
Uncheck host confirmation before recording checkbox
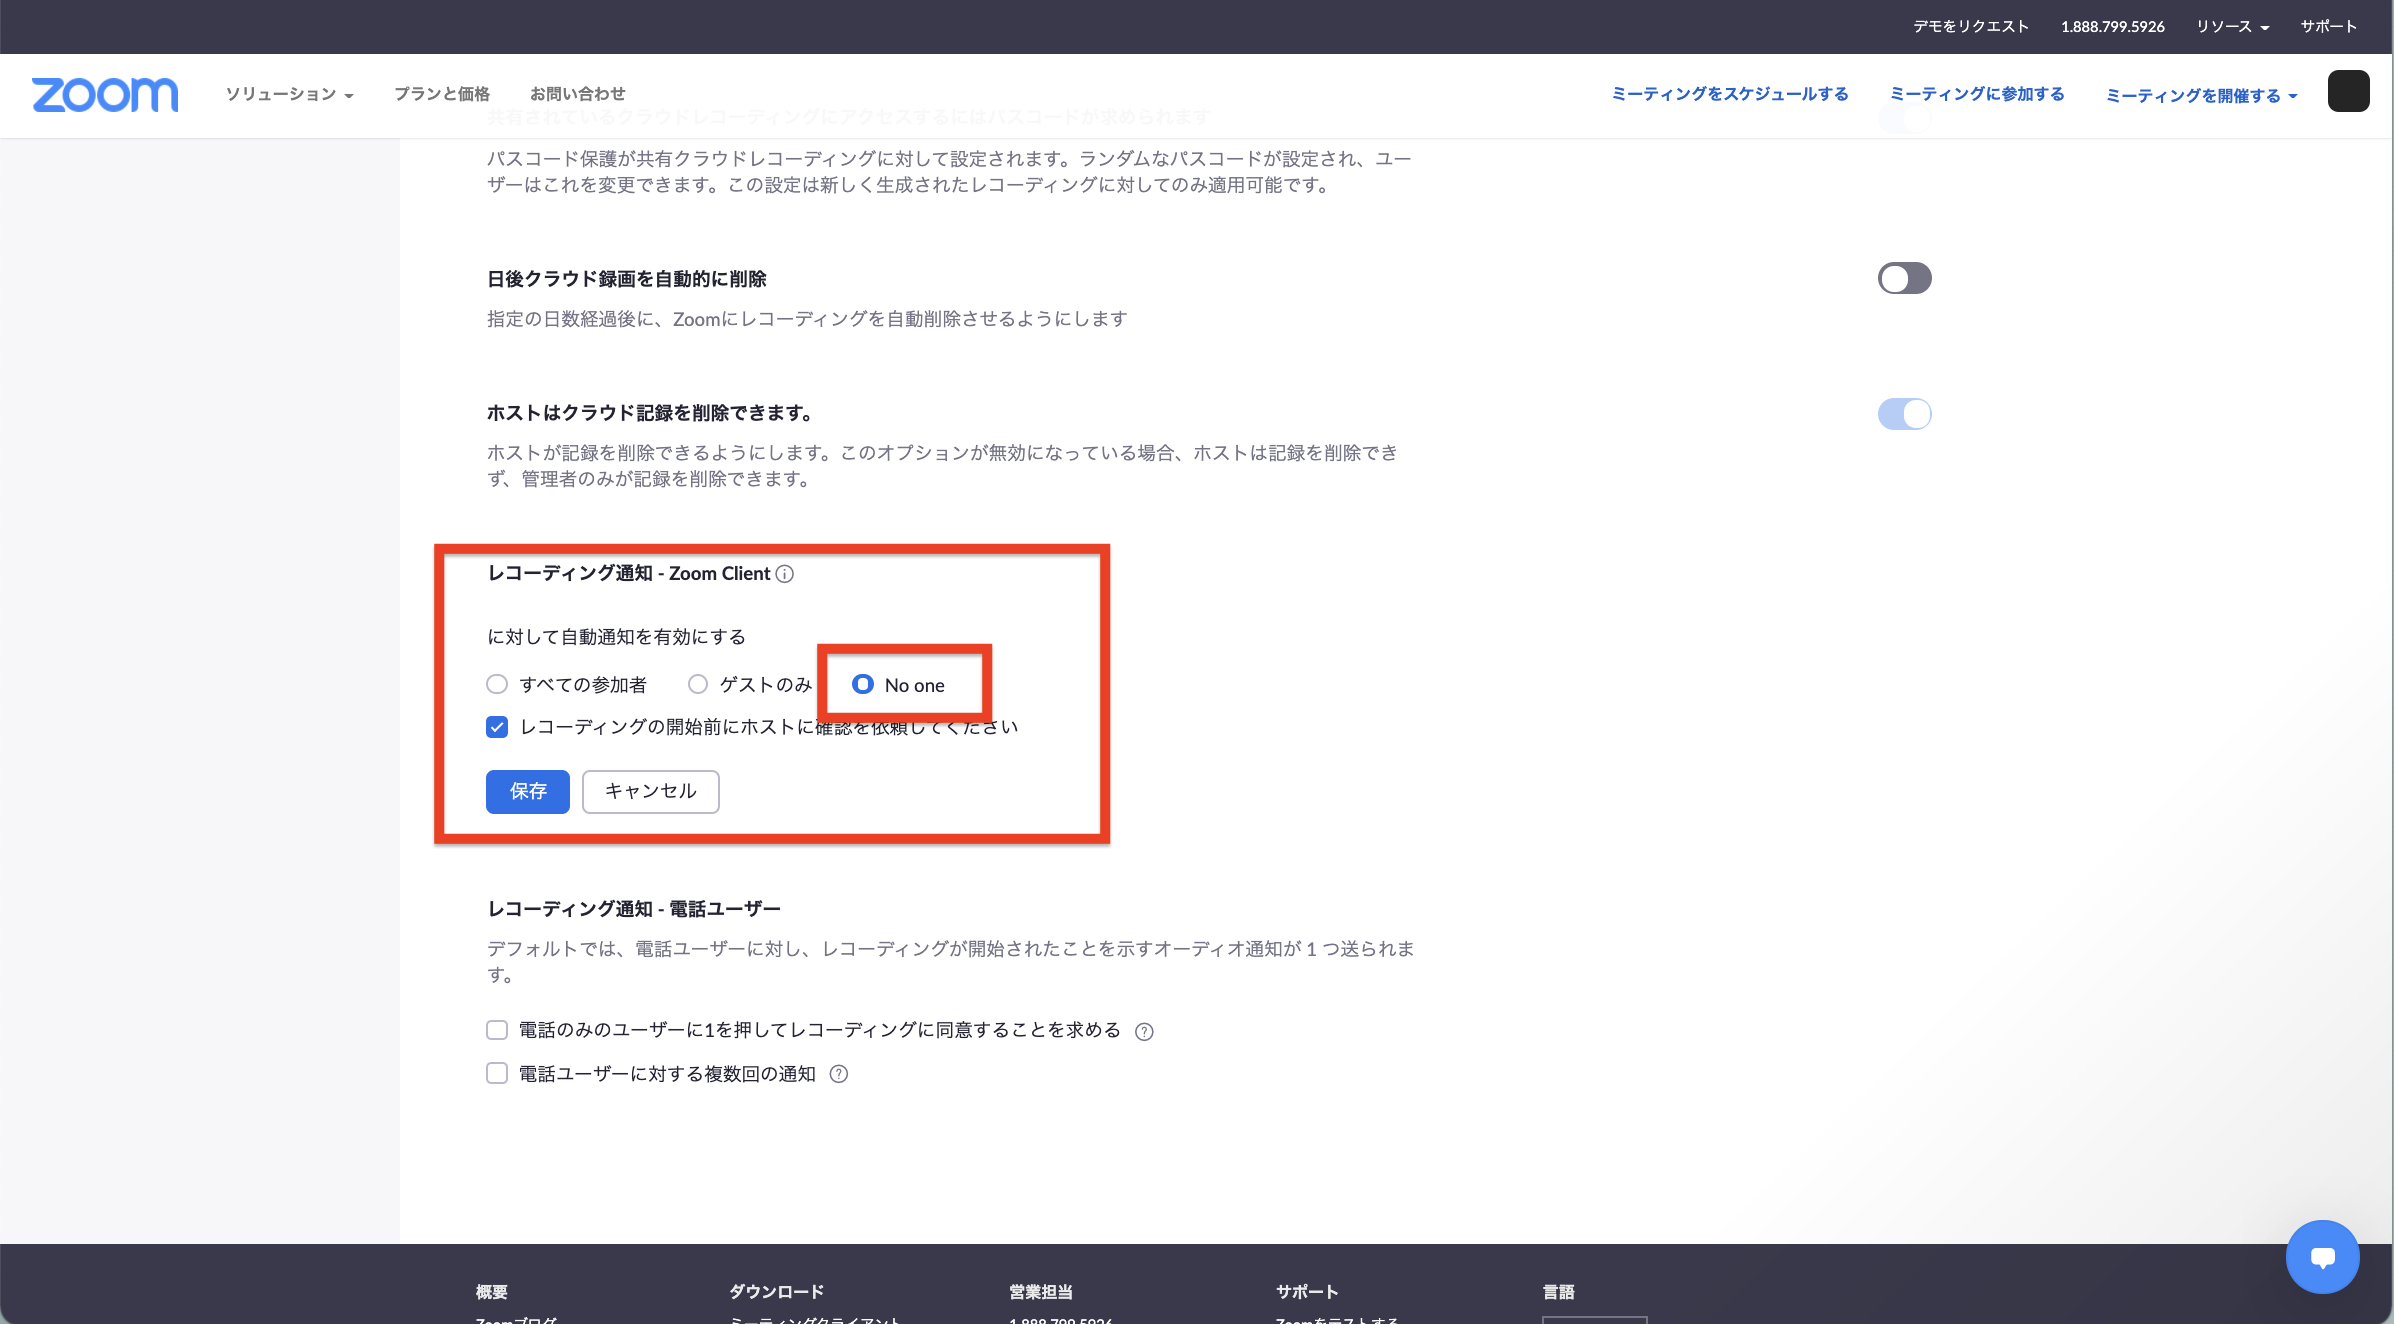pos(497,727)
